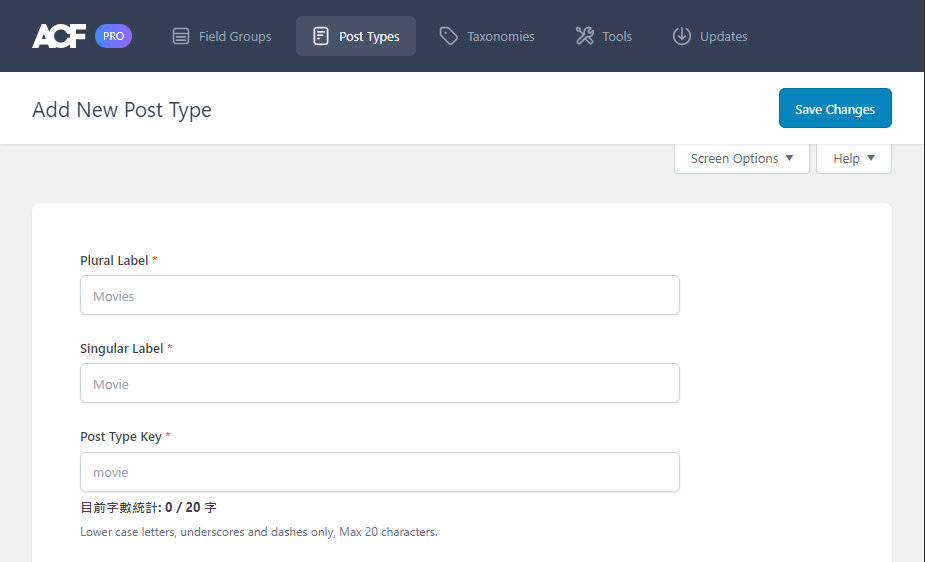Image resolution: width=925 pixels, height=562 pixels.
Task: Expand the Help dropdown
Action: click(854, 159)
